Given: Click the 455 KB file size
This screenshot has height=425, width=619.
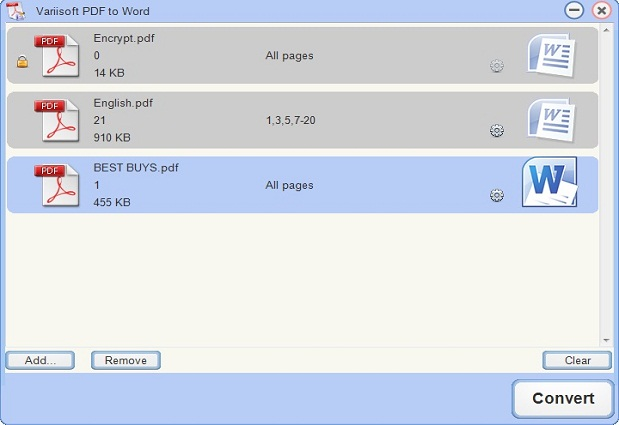Looking at the screenshot, I should click(x=112, y=202).
